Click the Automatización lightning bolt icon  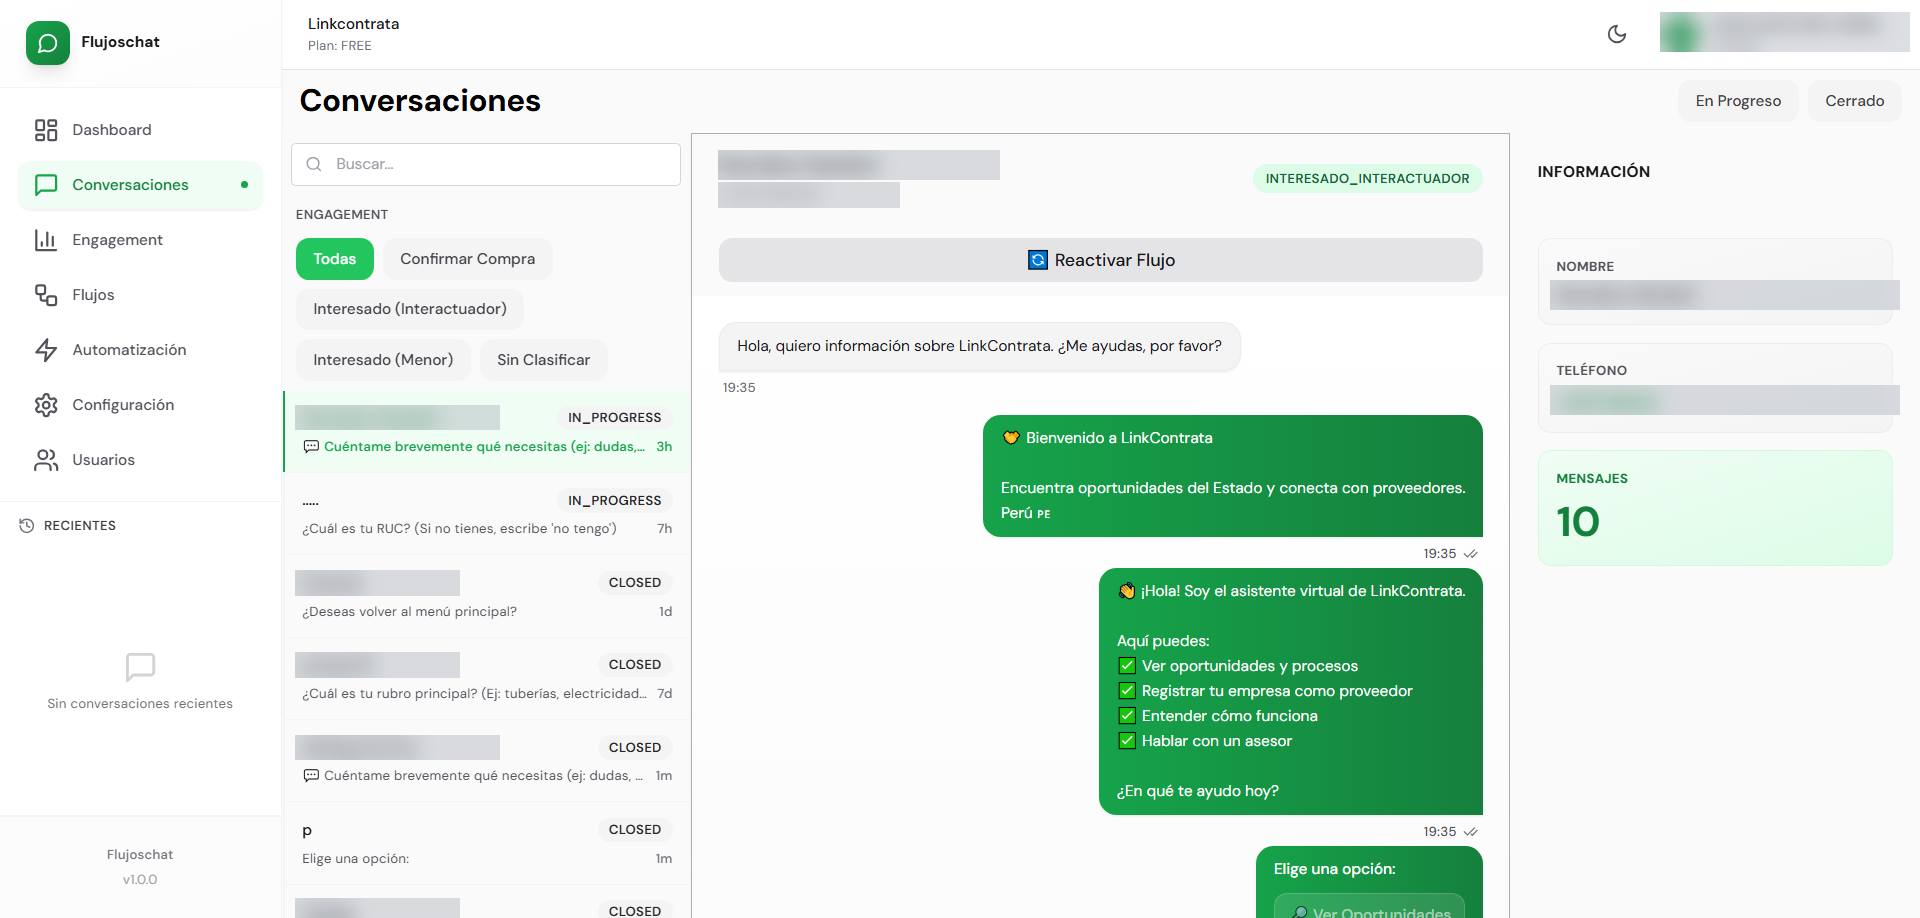[46, 350]
